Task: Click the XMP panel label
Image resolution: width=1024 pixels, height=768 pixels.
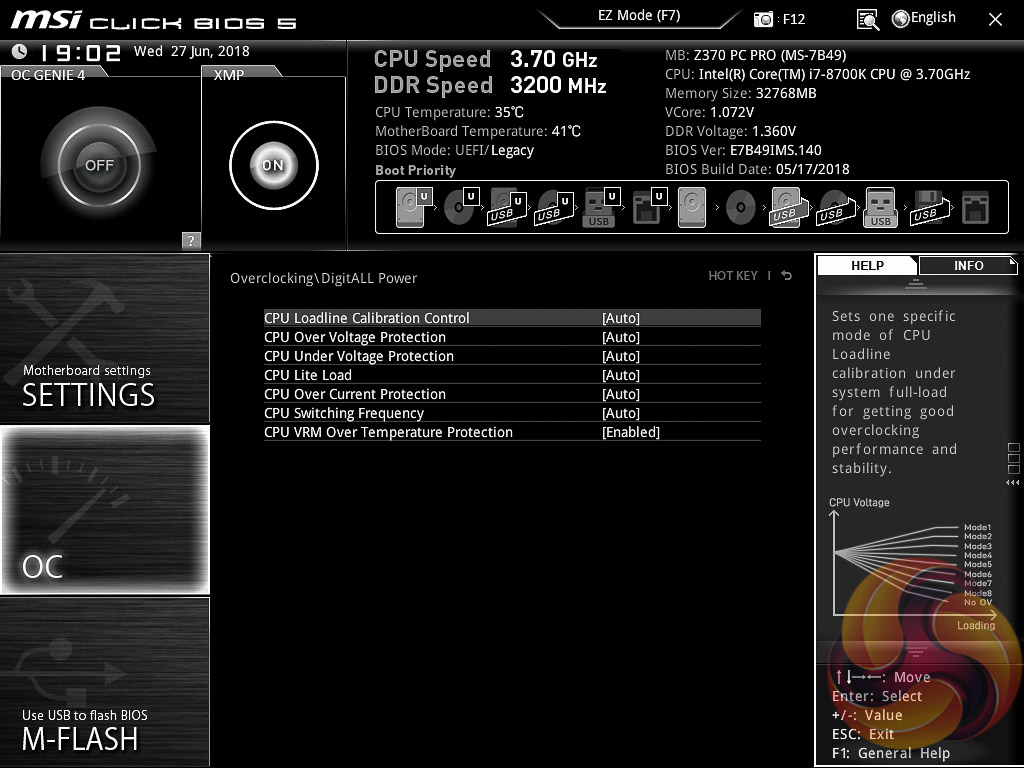Action: pos(229,75)
